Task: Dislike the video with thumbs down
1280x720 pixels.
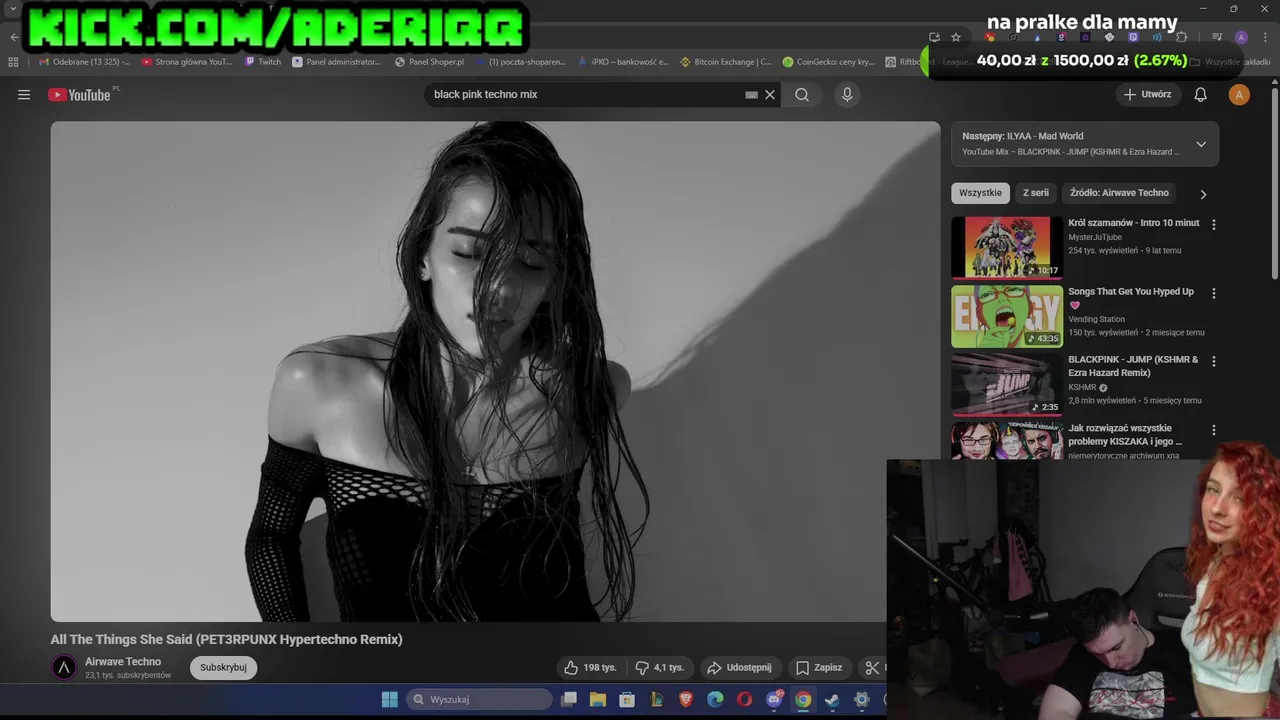Action: (660, 668)
